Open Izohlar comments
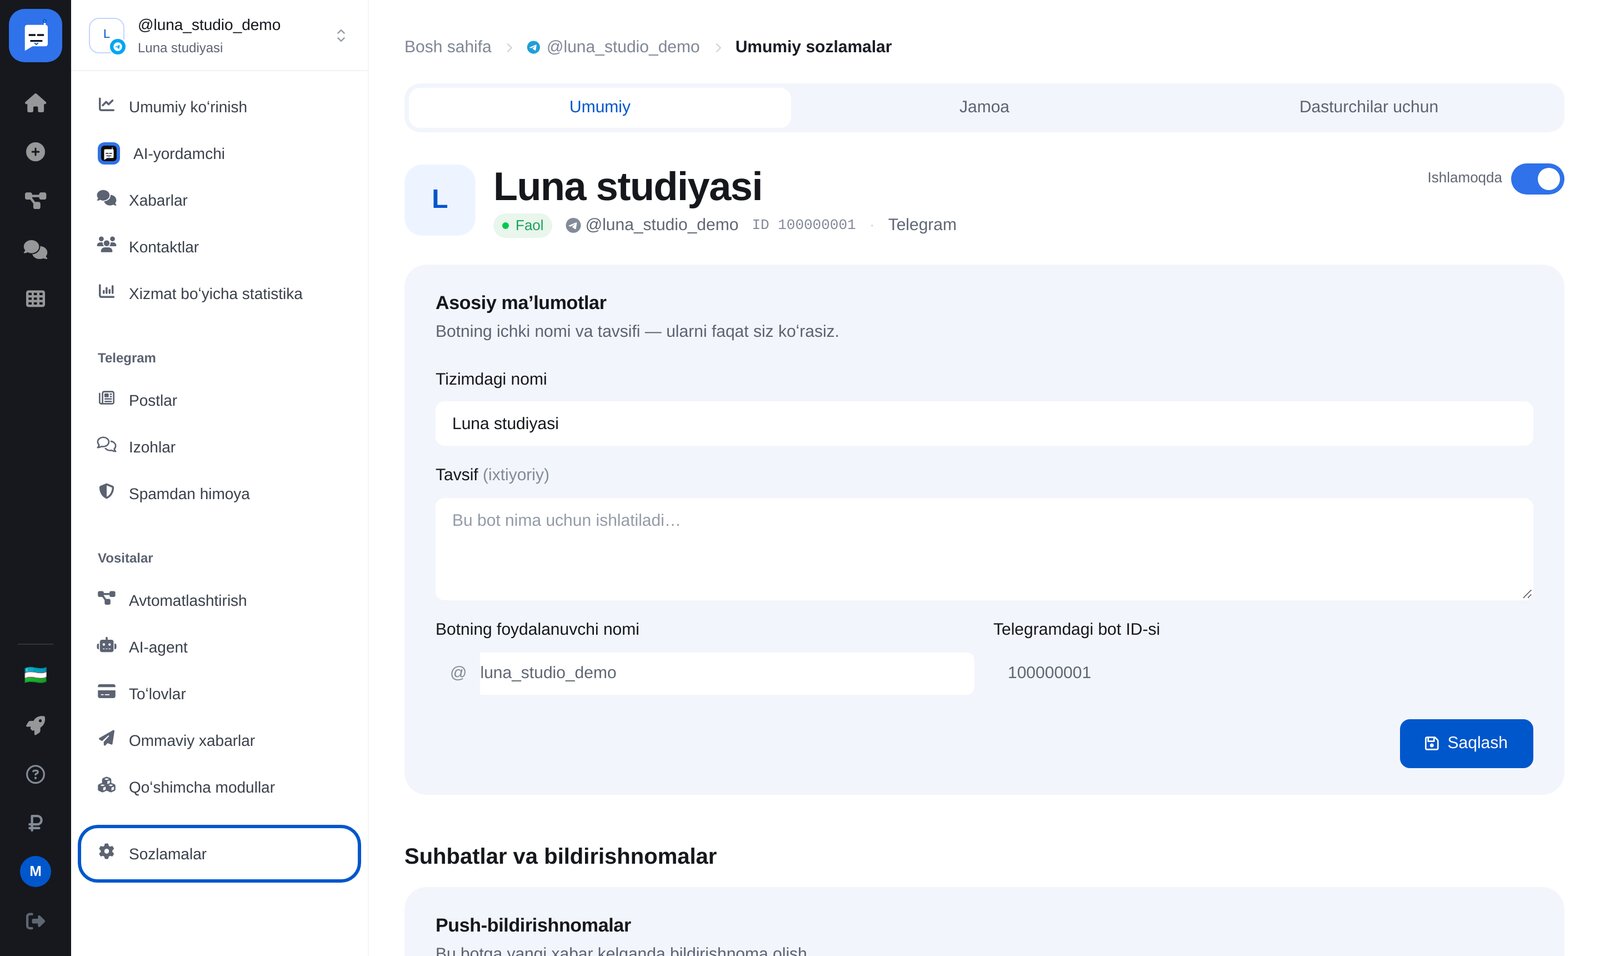The width and height of the screenshot is (1600, 956). [219, 447]
